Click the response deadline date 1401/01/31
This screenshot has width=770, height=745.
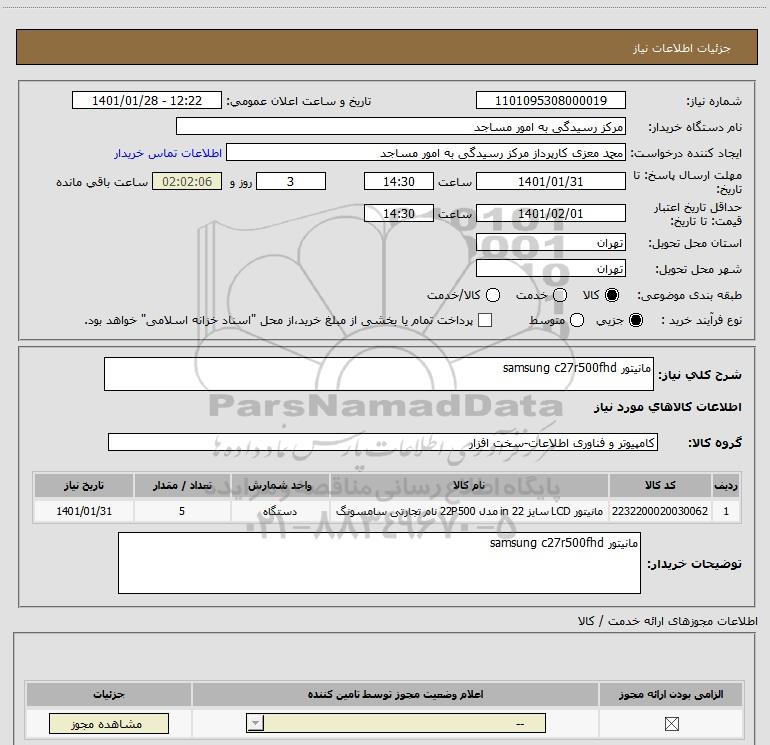pyautogui.click(x=550, y=181)
